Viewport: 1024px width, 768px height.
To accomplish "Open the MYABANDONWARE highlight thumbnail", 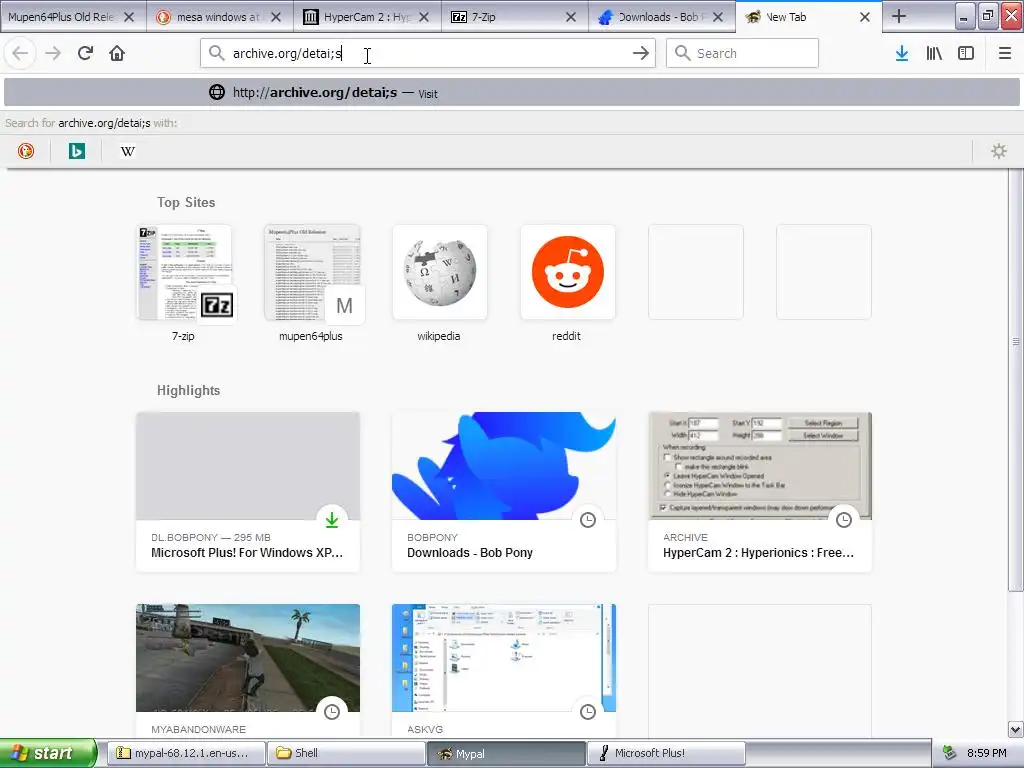I will (248, 658).
